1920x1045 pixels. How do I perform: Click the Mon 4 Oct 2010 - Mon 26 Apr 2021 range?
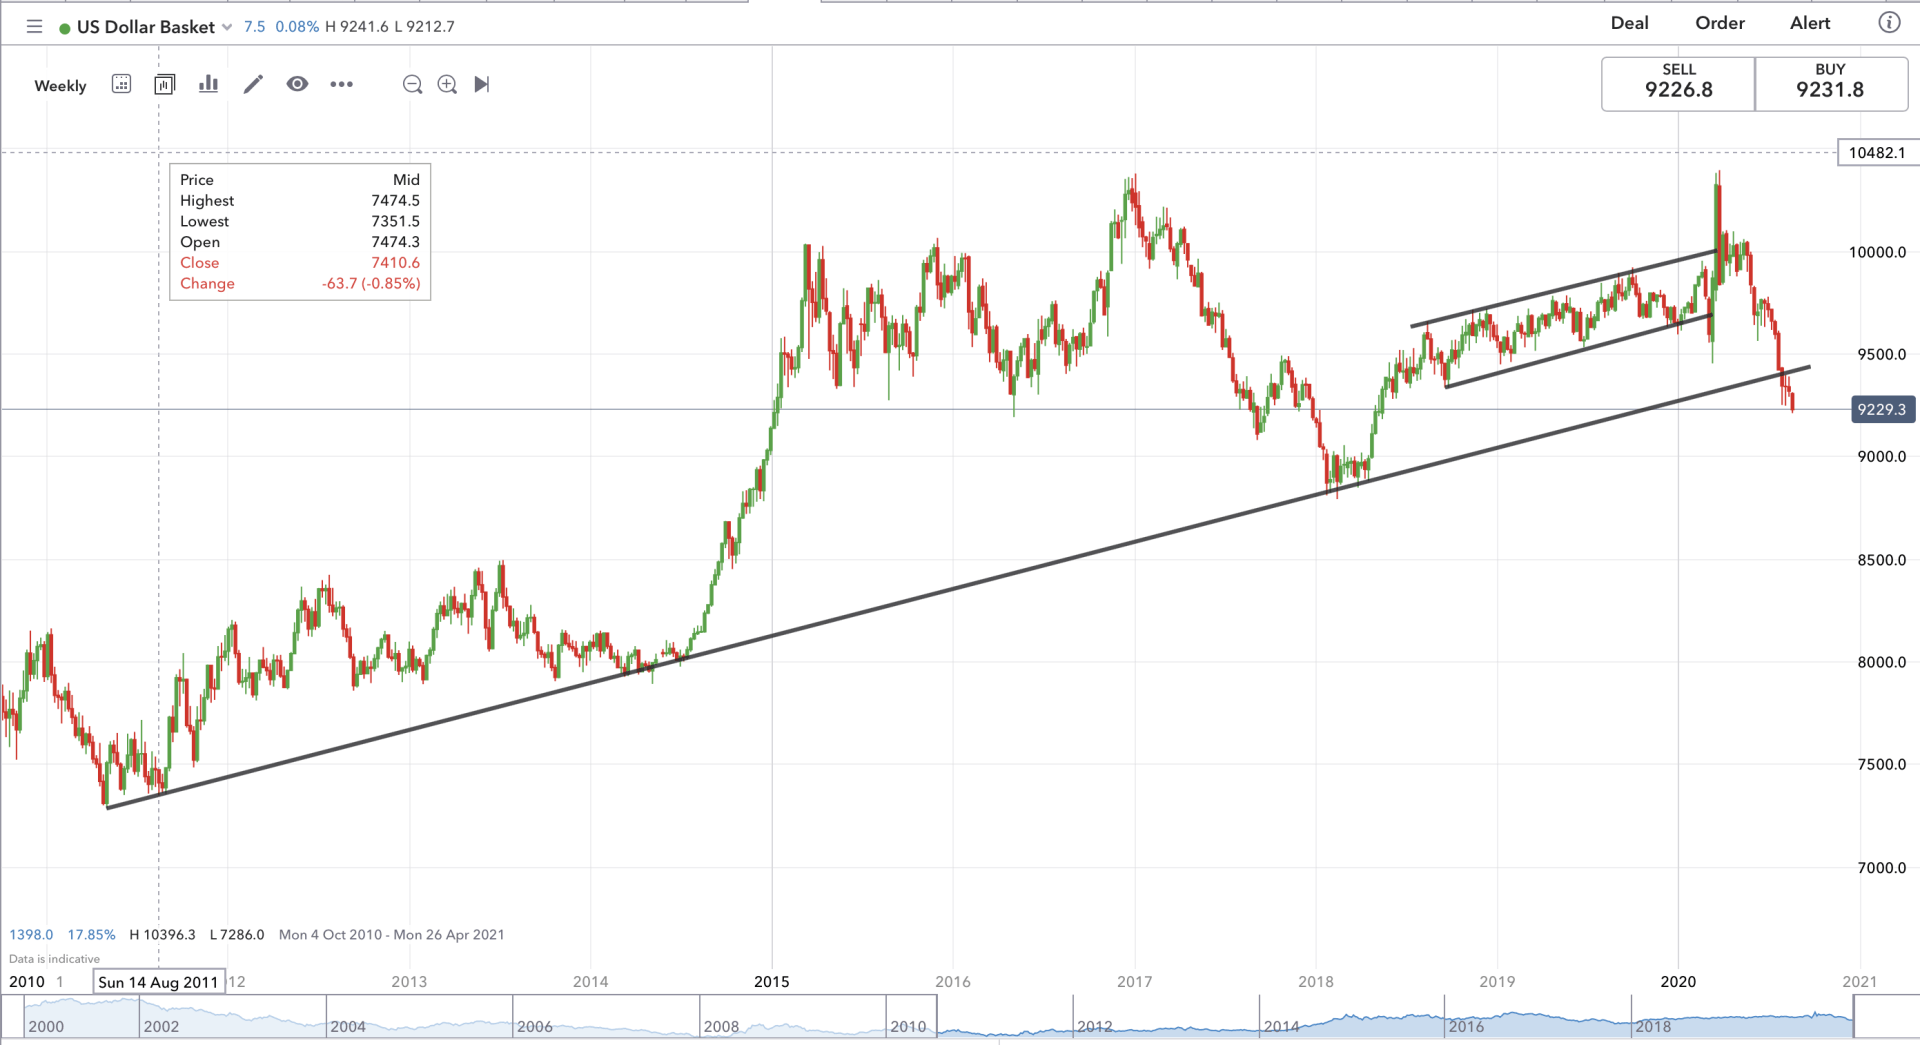[391, 935]
